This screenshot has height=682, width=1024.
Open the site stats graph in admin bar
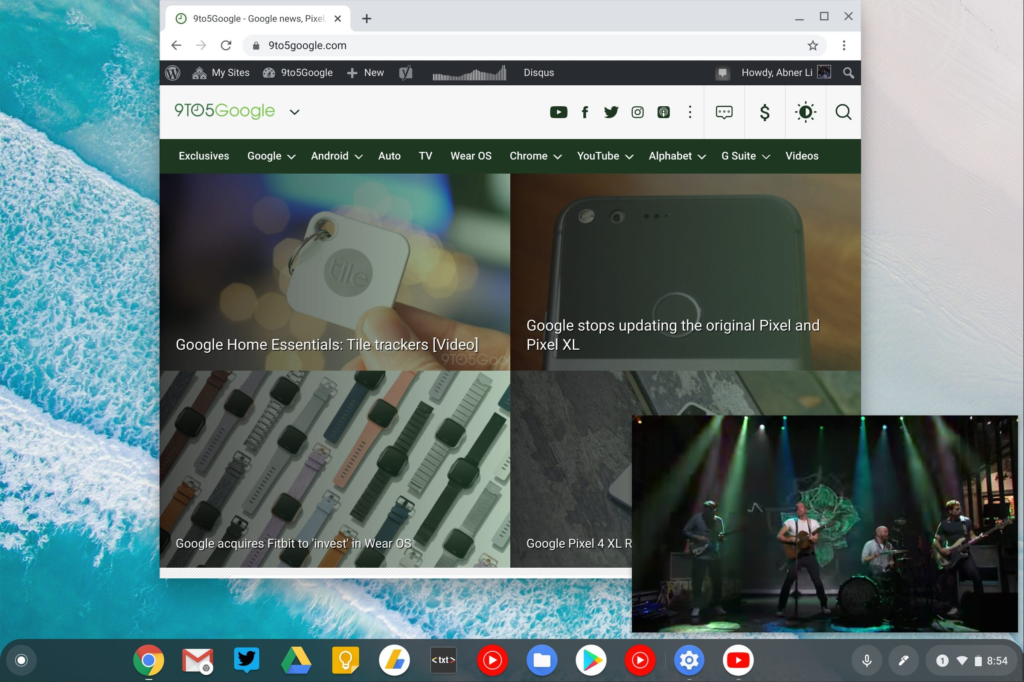click(x=469, y=73)
